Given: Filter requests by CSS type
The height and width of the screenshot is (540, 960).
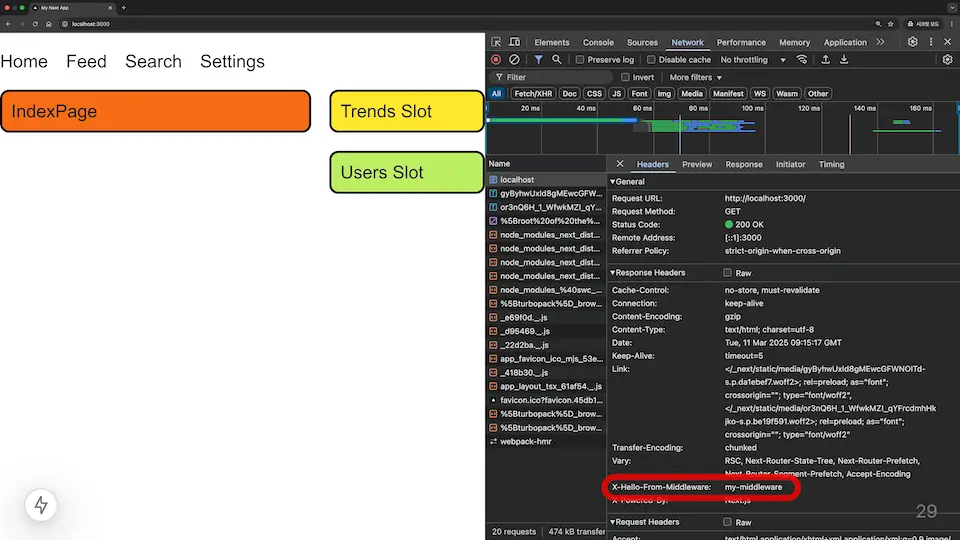Looking at the screenshot, I should [x=594, y=94].
